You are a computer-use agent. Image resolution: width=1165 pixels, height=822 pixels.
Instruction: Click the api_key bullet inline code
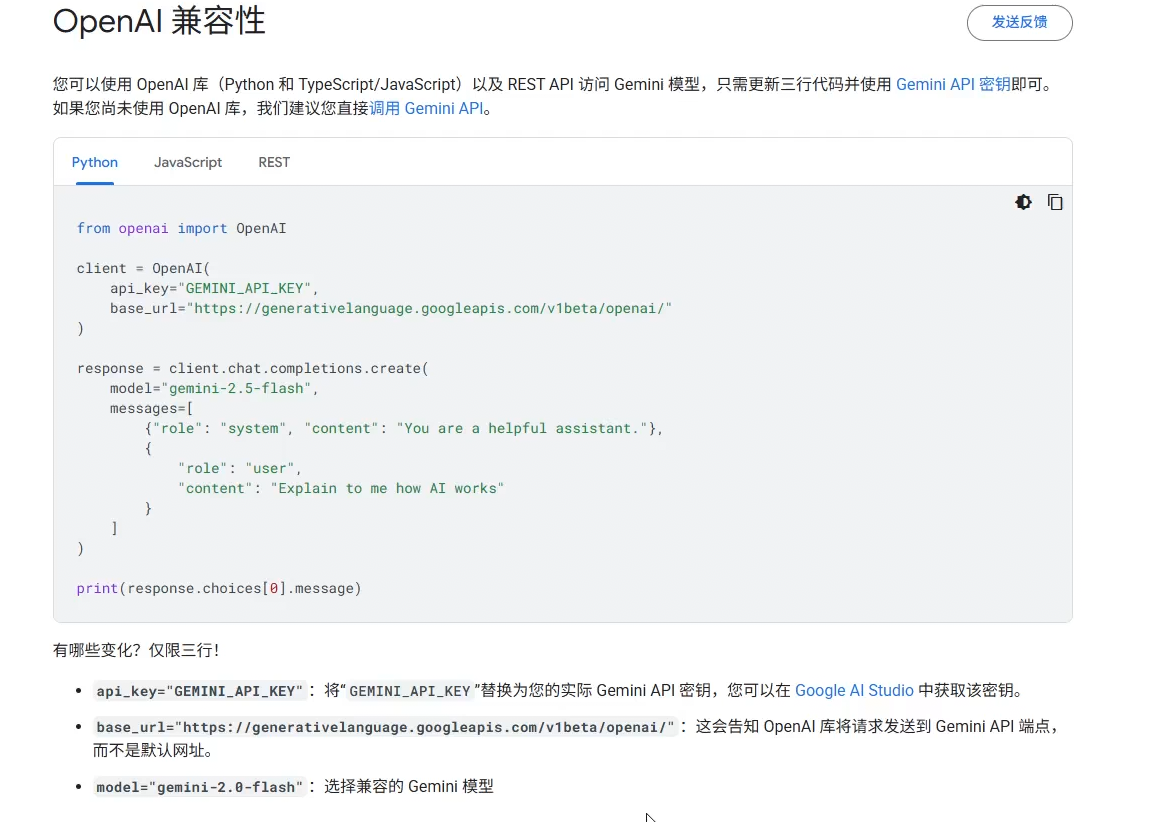pyautogui.click(x=199, y=691)
